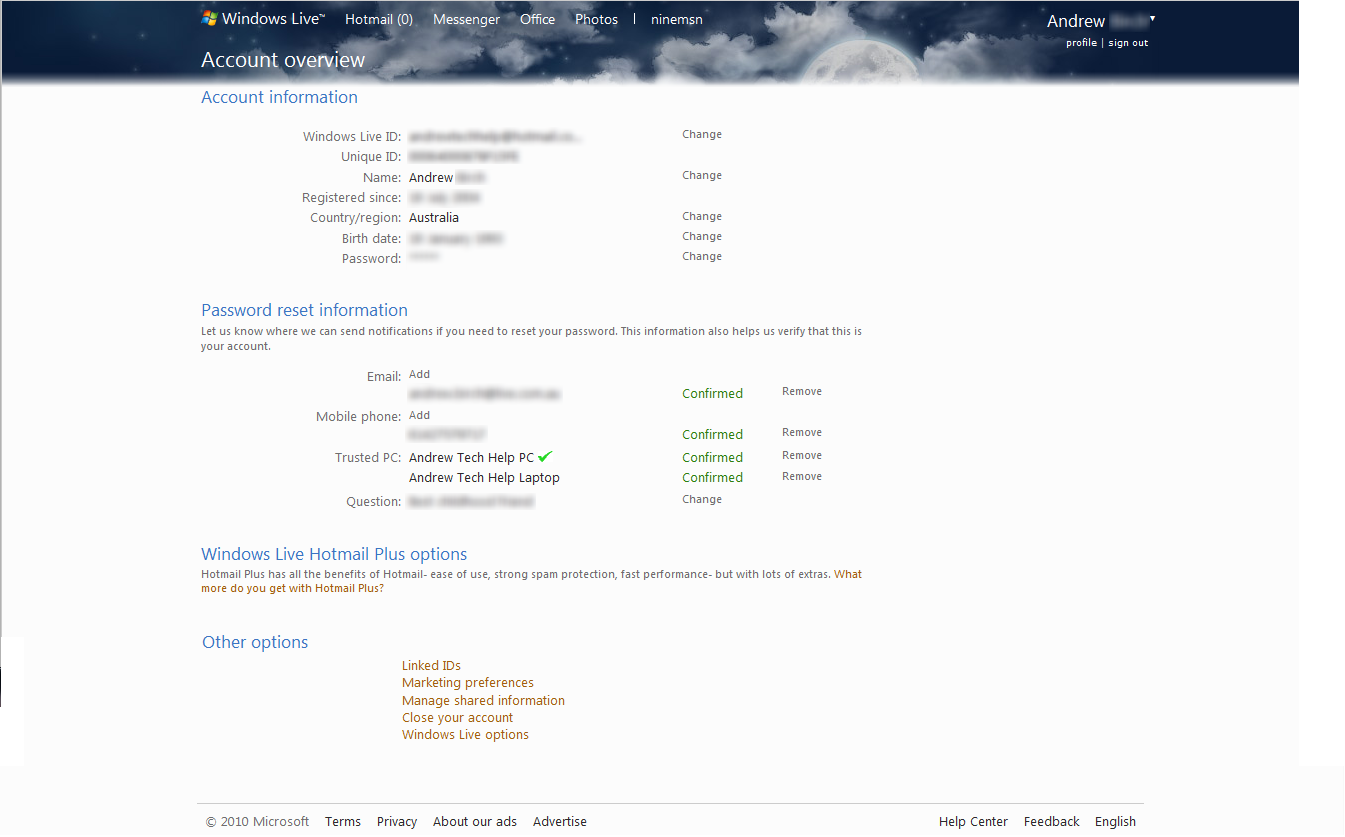Change language via English link
1345x837 pixels.
coord(1115,821)
